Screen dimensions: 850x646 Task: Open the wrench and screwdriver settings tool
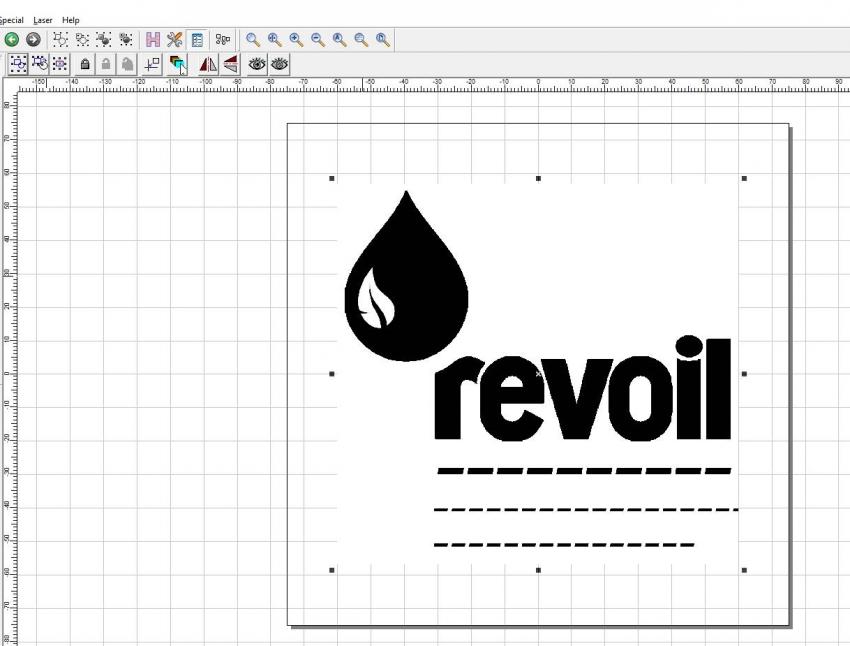pos(174,40)
